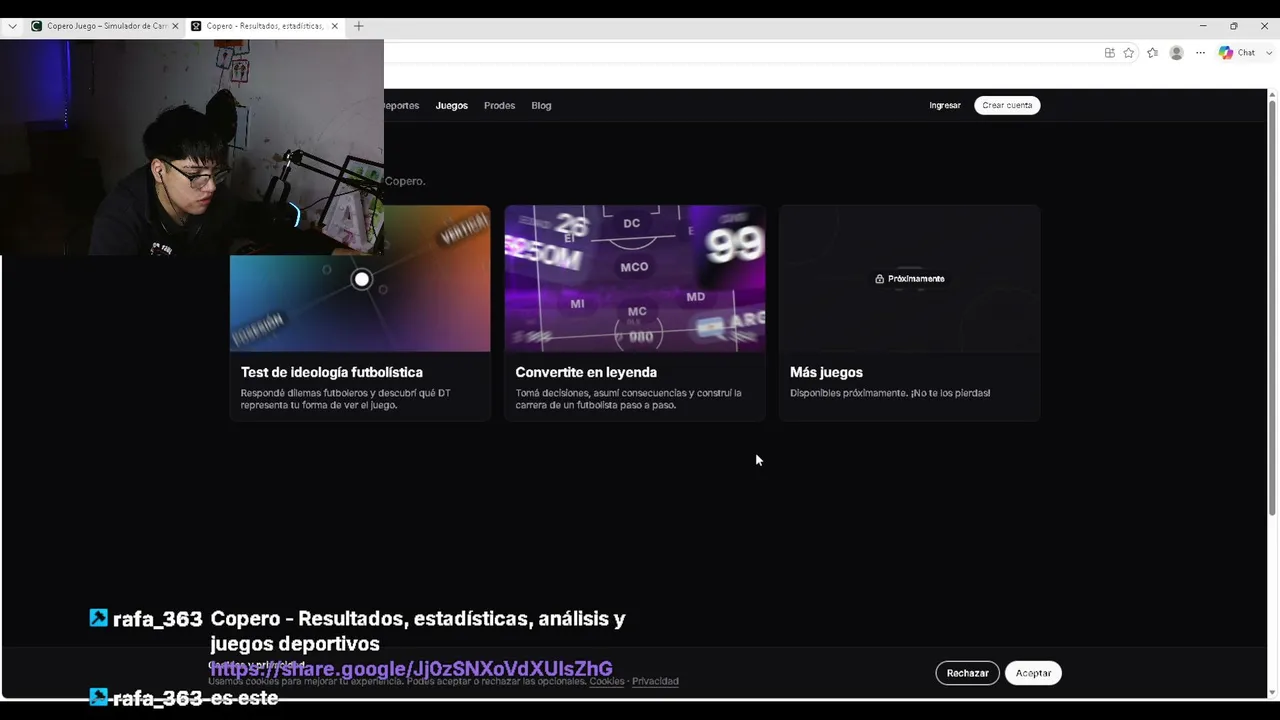Open the Prodes navigation item

[x=499, y=105]
